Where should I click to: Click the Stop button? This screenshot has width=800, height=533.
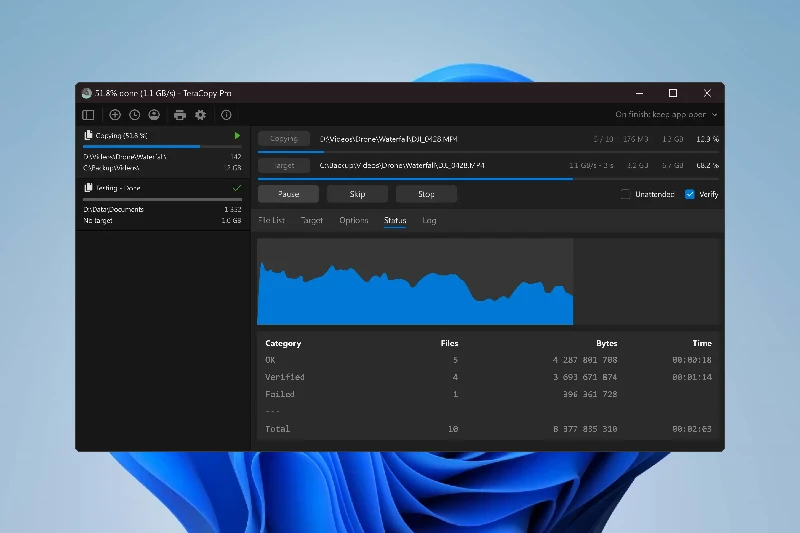point(426,194)
